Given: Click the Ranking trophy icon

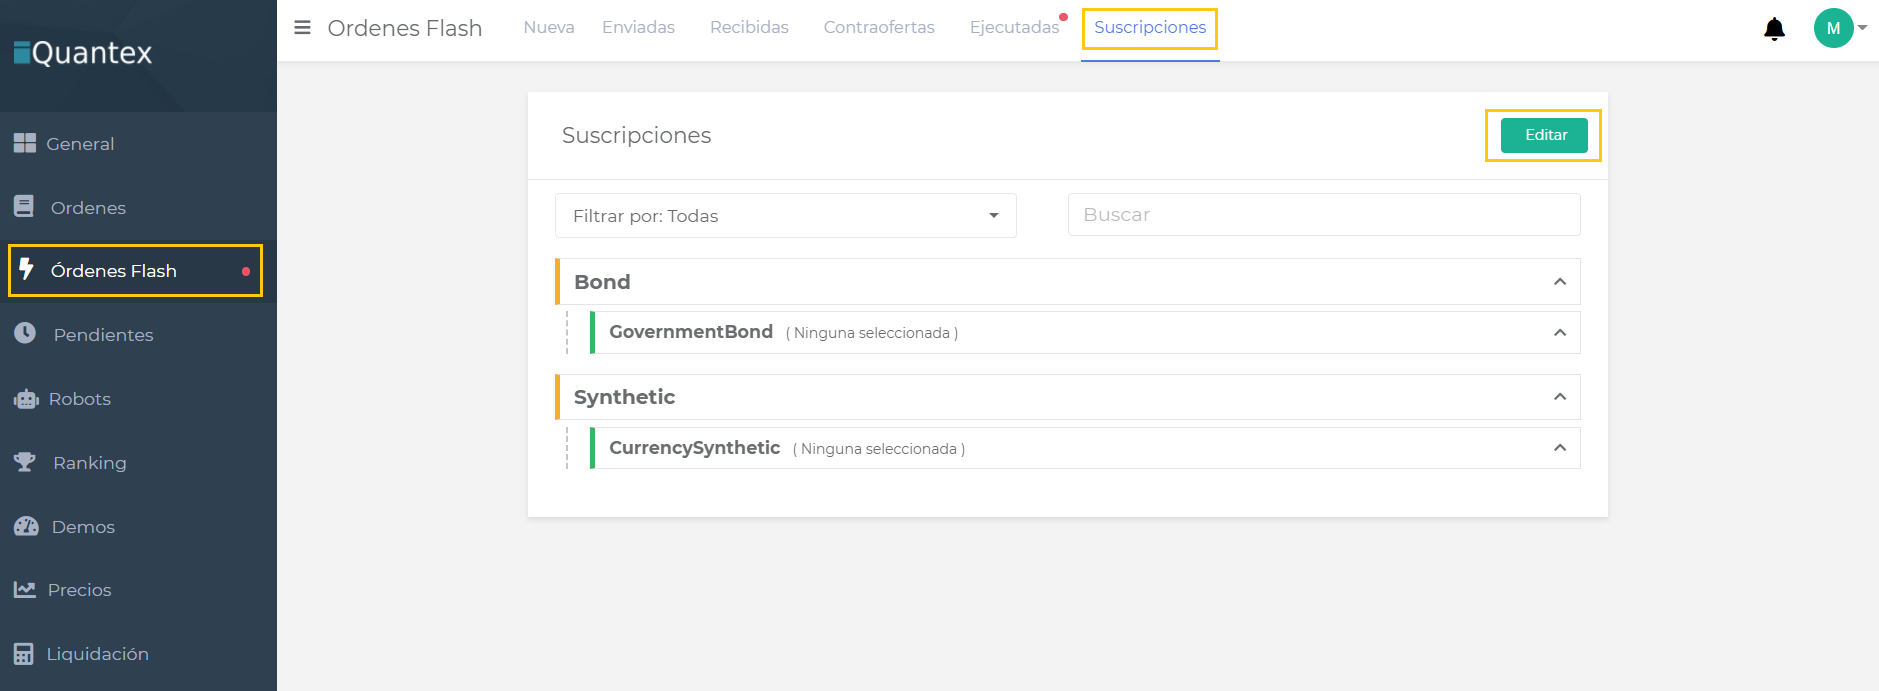Looking at the screenshot, I should [25, 462].
